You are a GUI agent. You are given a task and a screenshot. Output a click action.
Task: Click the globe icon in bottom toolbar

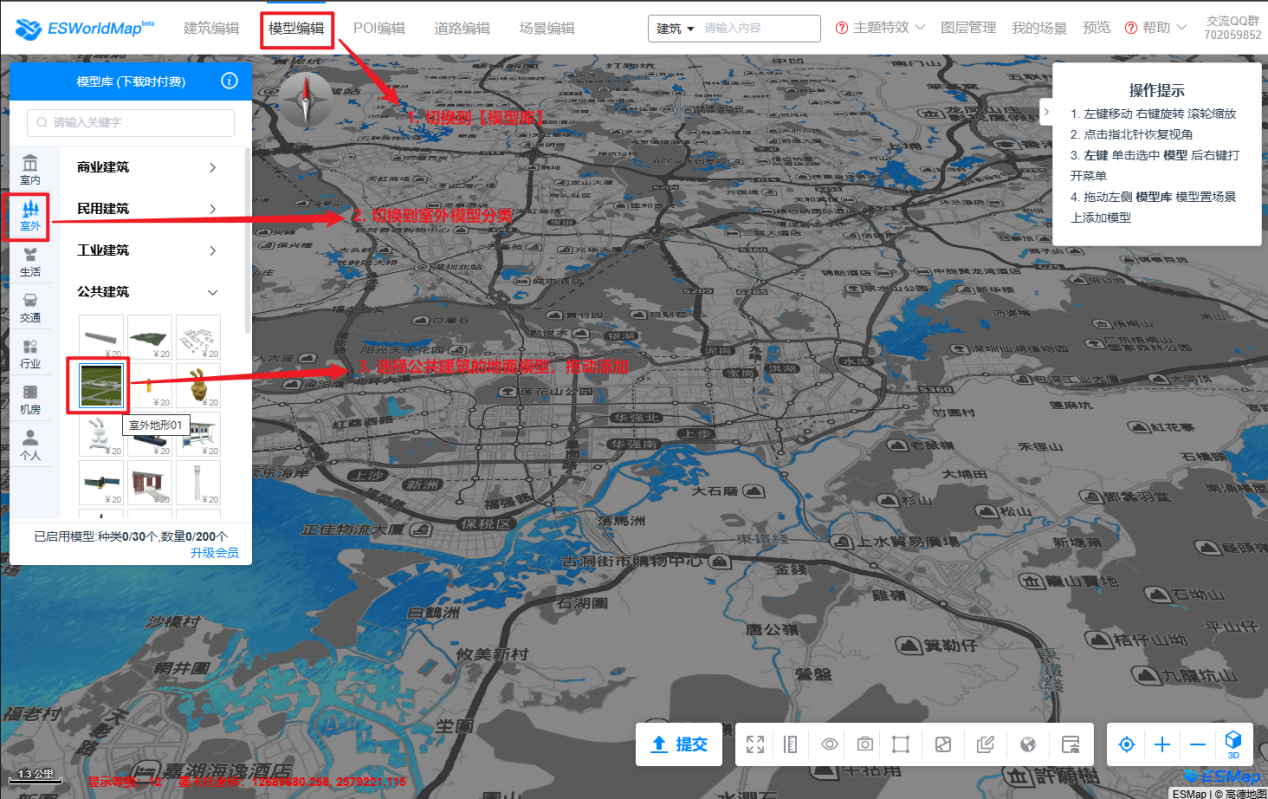tap(1028, 744)
